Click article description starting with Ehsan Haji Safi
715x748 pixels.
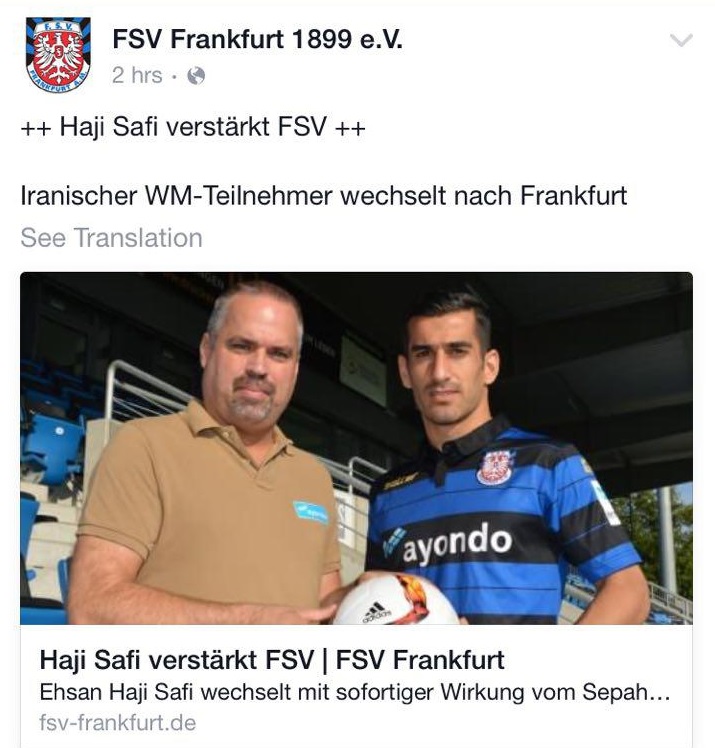click(355, 692)
